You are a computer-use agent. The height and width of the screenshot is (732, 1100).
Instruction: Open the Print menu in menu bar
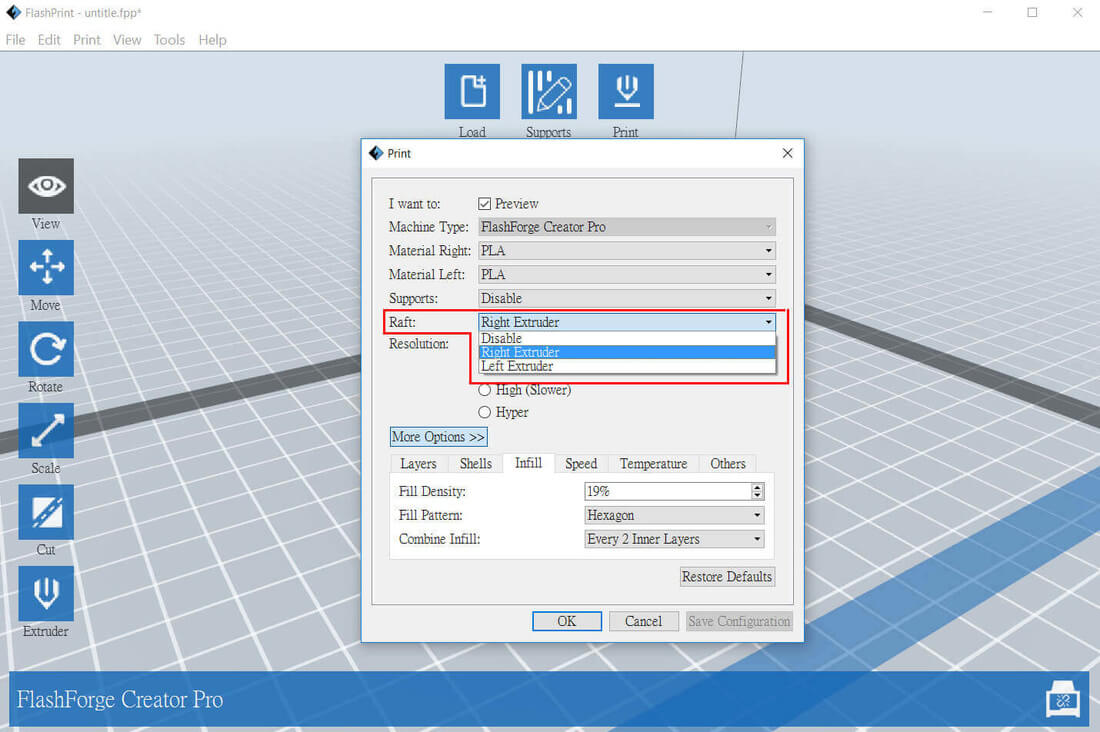pos(87,40)
